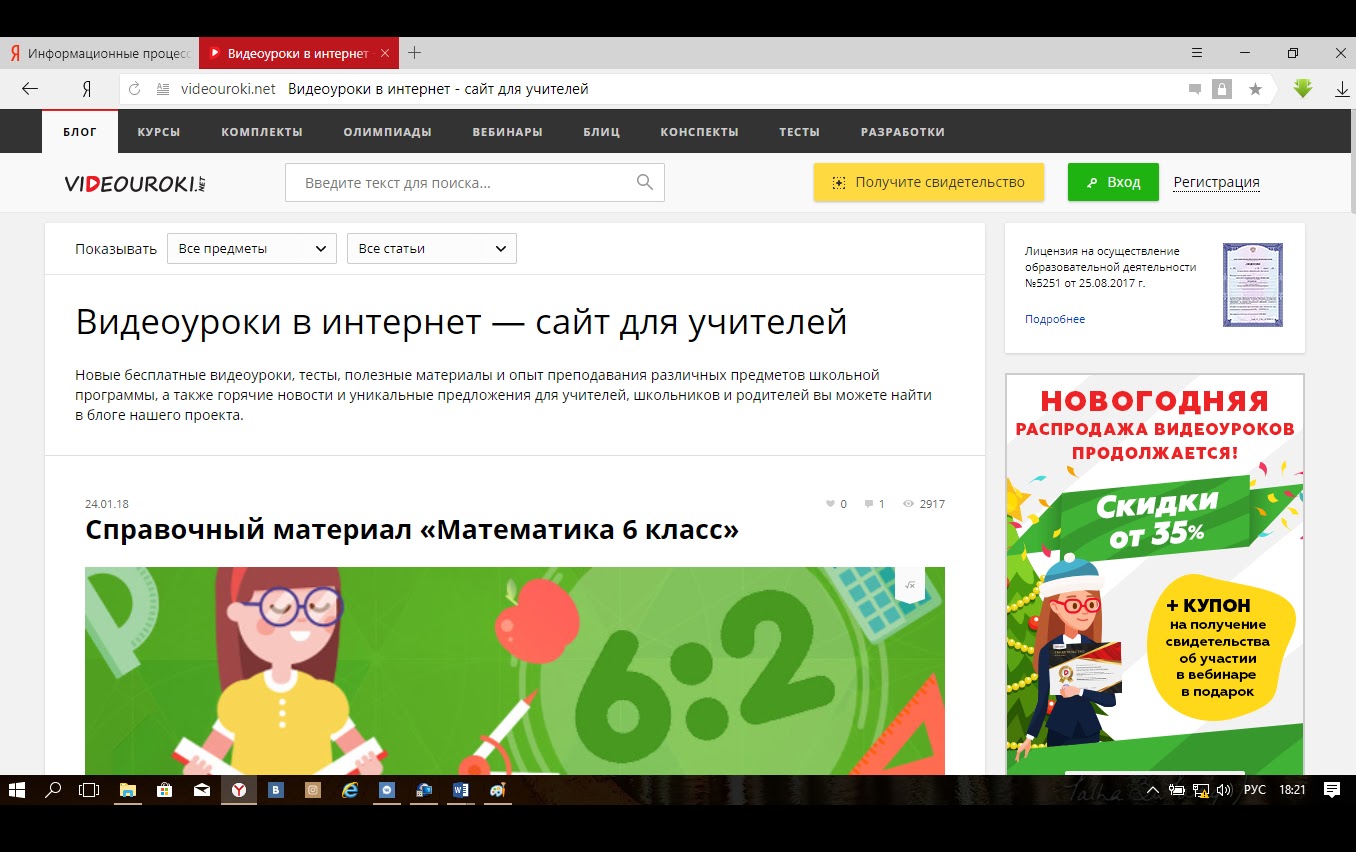Screen dimensions: 1356x852
Task: Launch Microsoft Word from the taskbar
Action: pos(461,790)
